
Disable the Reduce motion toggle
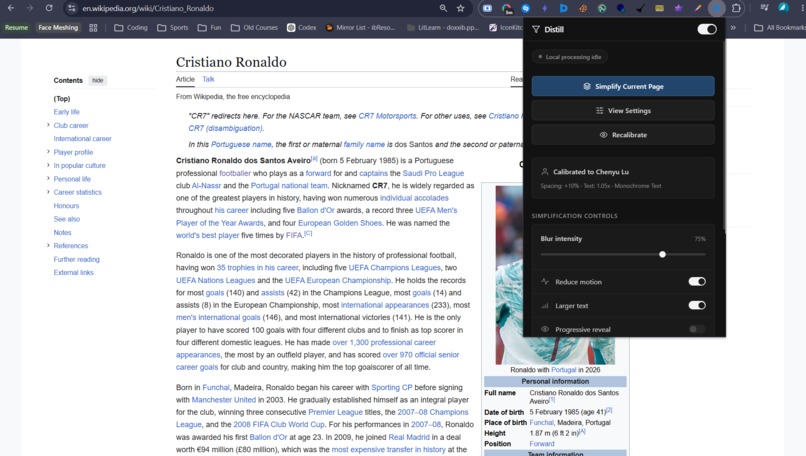tap(697, 281)
